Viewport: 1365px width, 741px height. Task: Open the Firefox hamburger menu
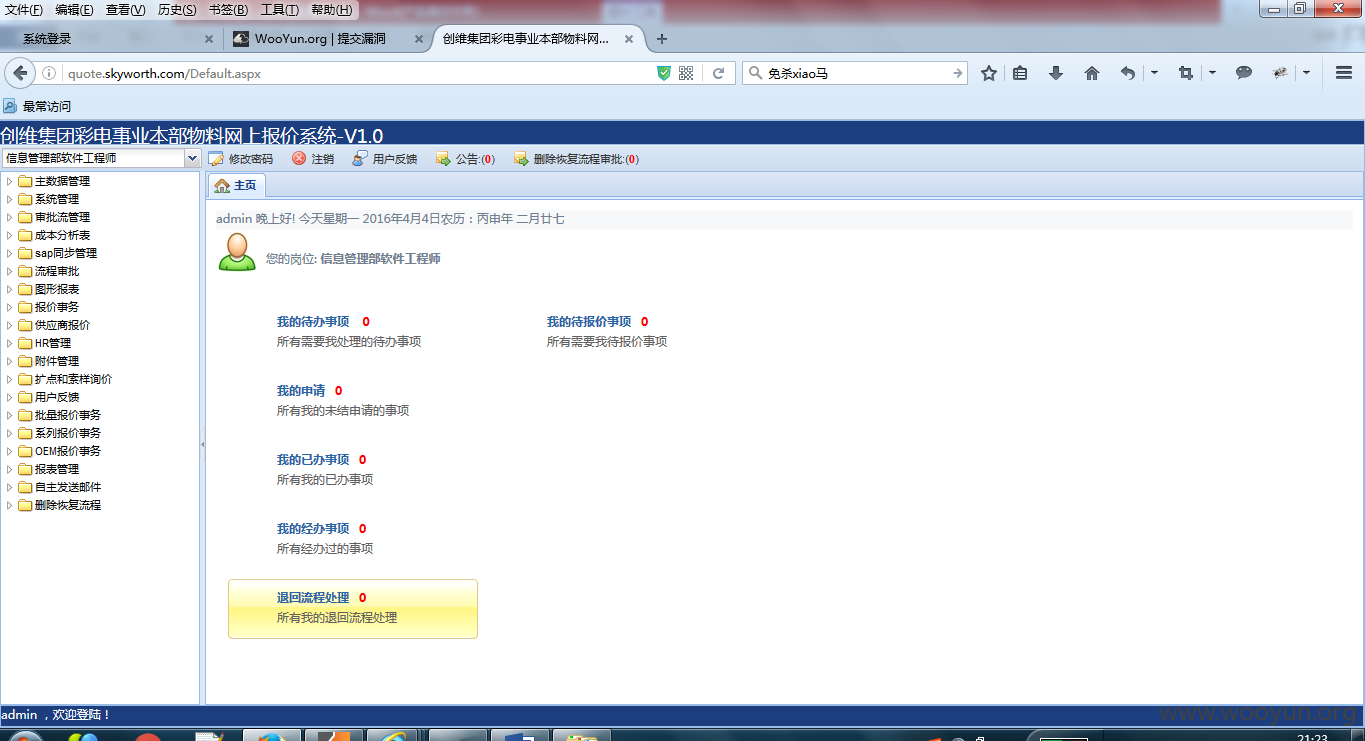coord(1344,73)
